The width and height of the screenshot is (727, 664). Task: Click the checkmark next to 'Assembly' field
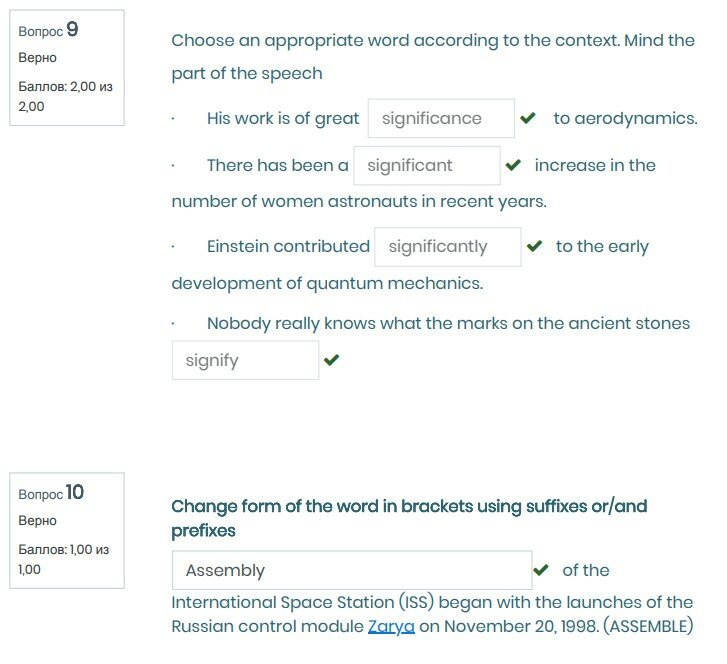(541, 570)
